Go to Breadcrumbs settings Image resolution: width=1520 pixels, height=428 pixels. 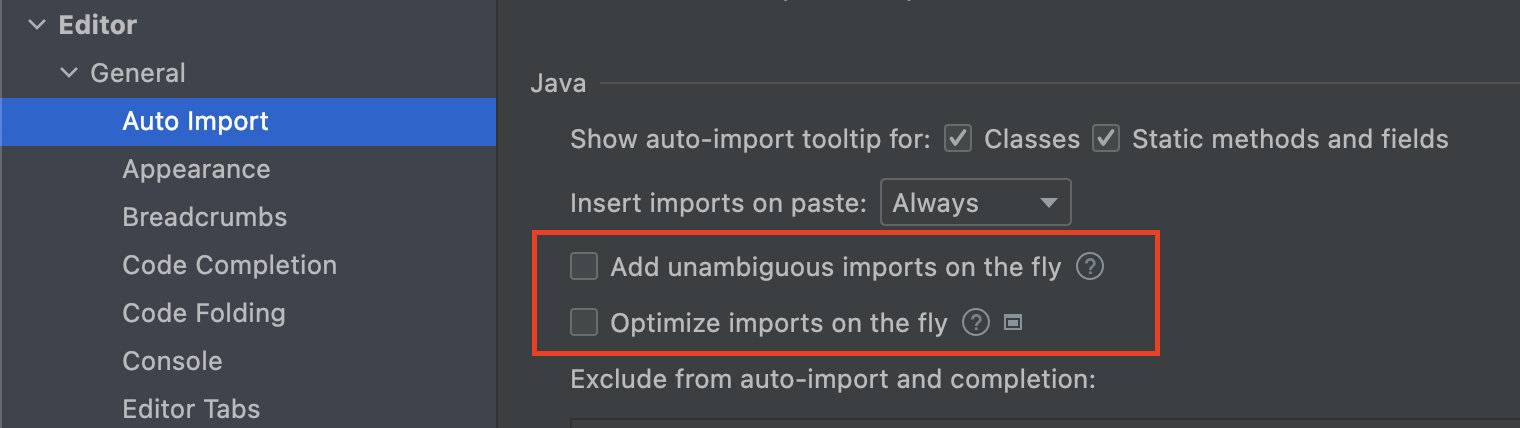[204, 217]
